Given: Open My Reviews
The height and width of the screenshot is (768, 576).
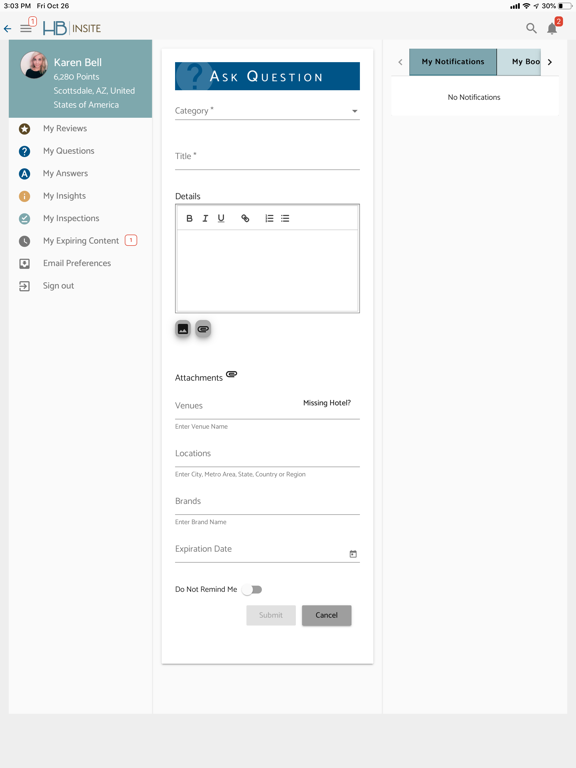Looking at the screenshot, I should (65, 128).
